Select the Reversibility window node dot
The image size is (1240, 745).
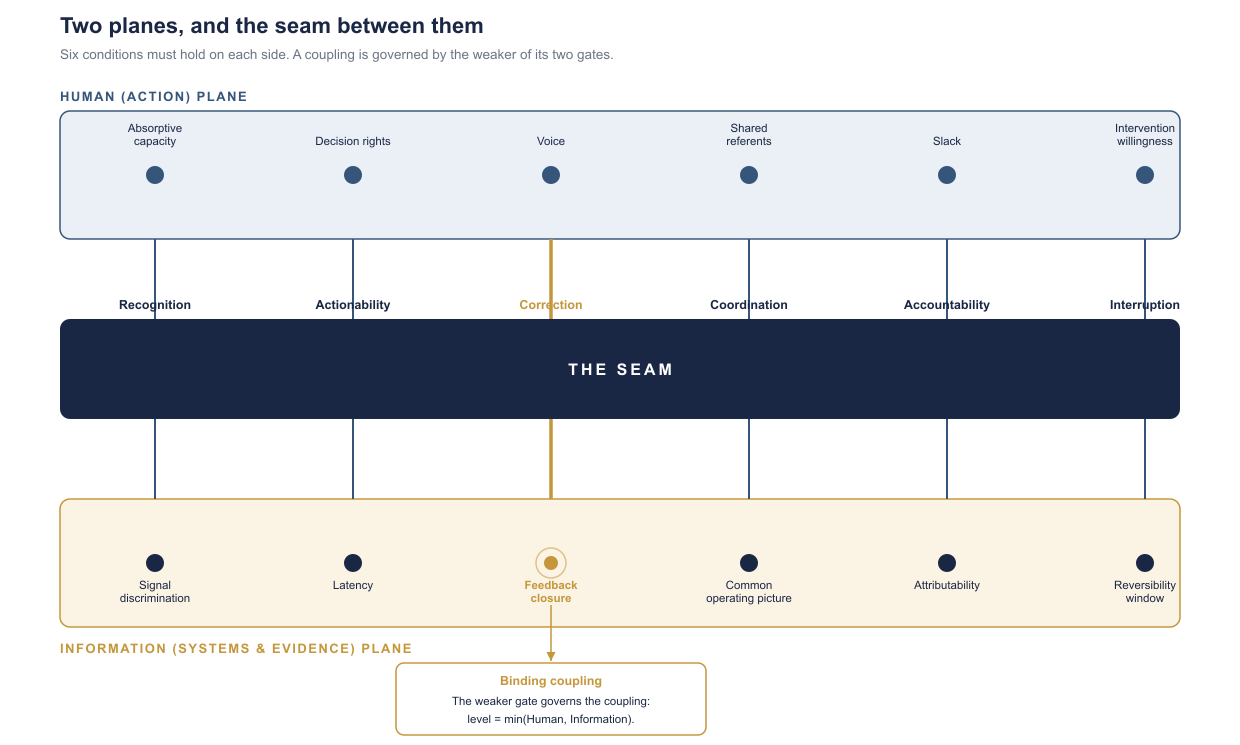[x=1145, y=563]
